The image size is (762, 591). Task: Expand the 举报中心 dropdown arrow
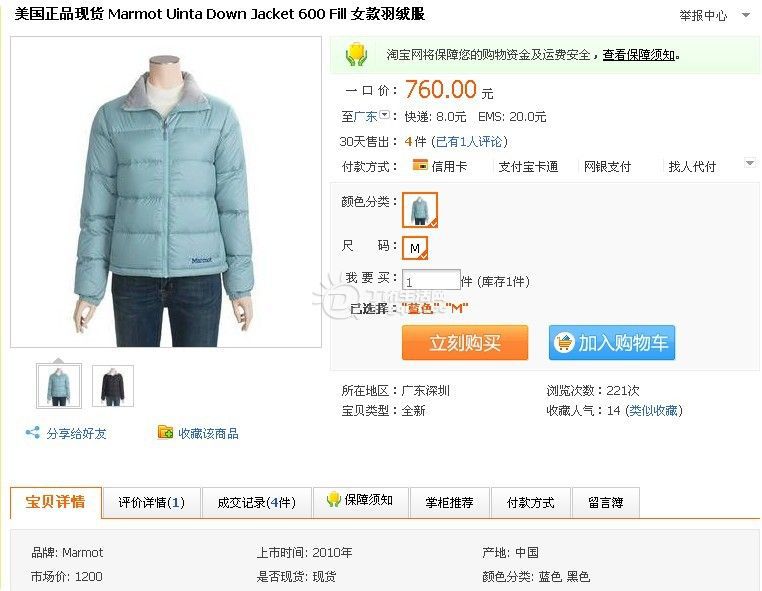point(745,15)
